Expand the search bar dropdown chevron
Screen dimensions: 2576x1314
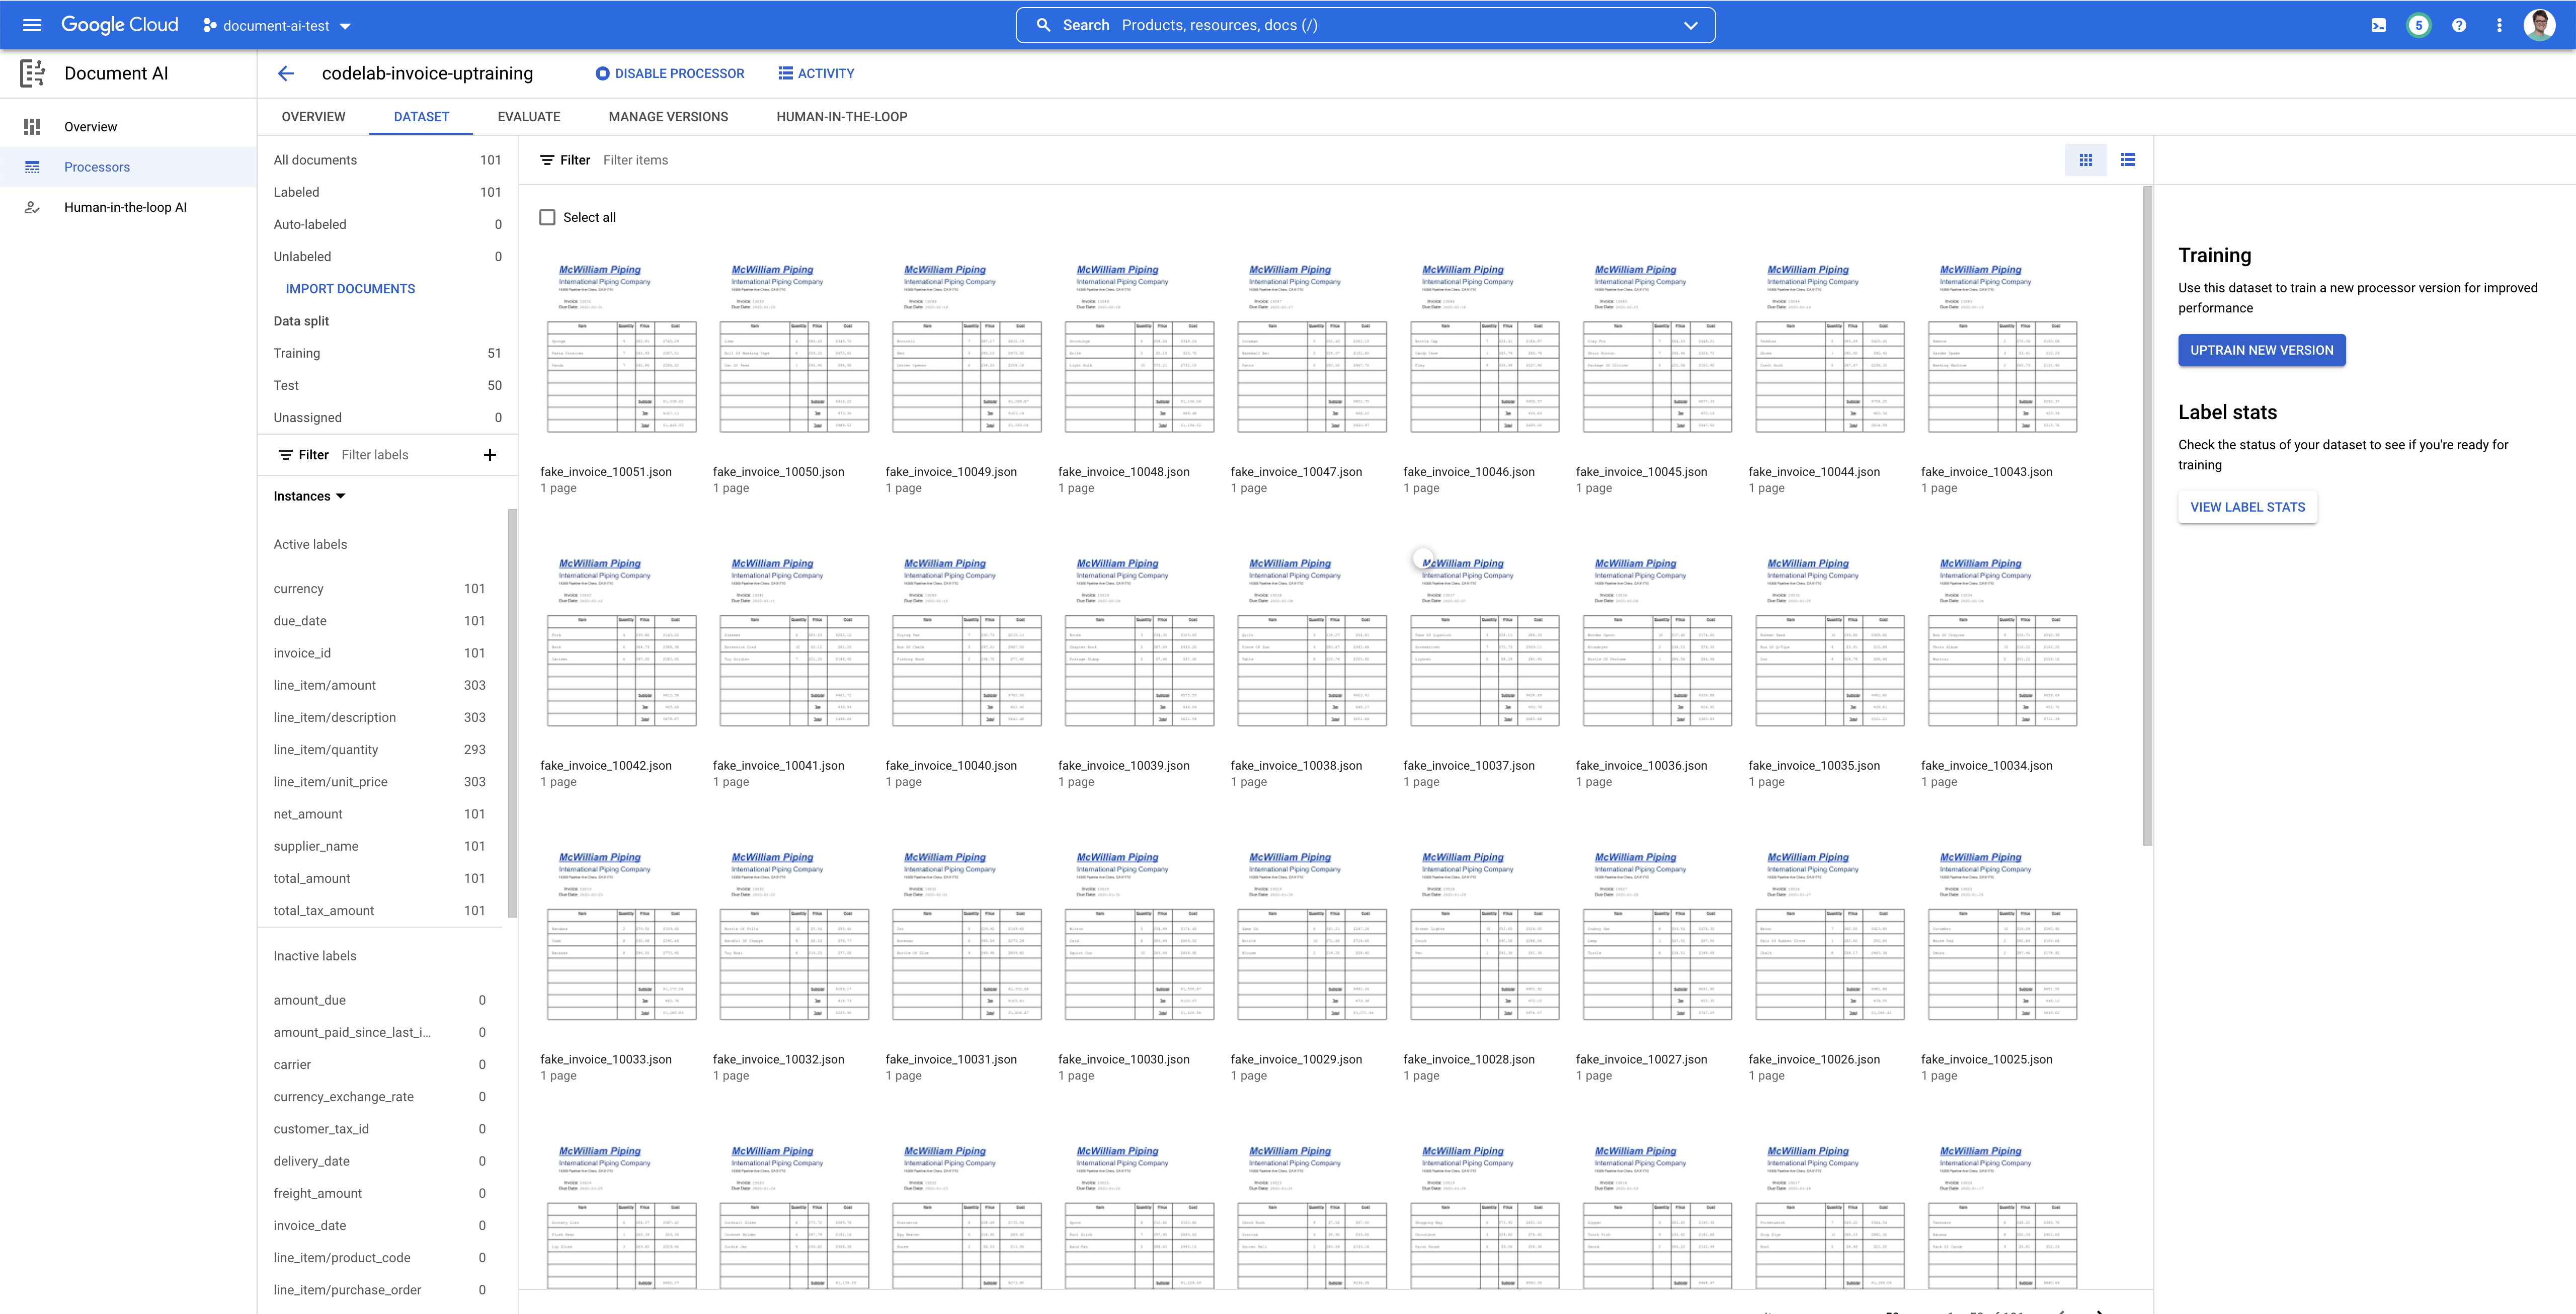tap(1690, 25)
